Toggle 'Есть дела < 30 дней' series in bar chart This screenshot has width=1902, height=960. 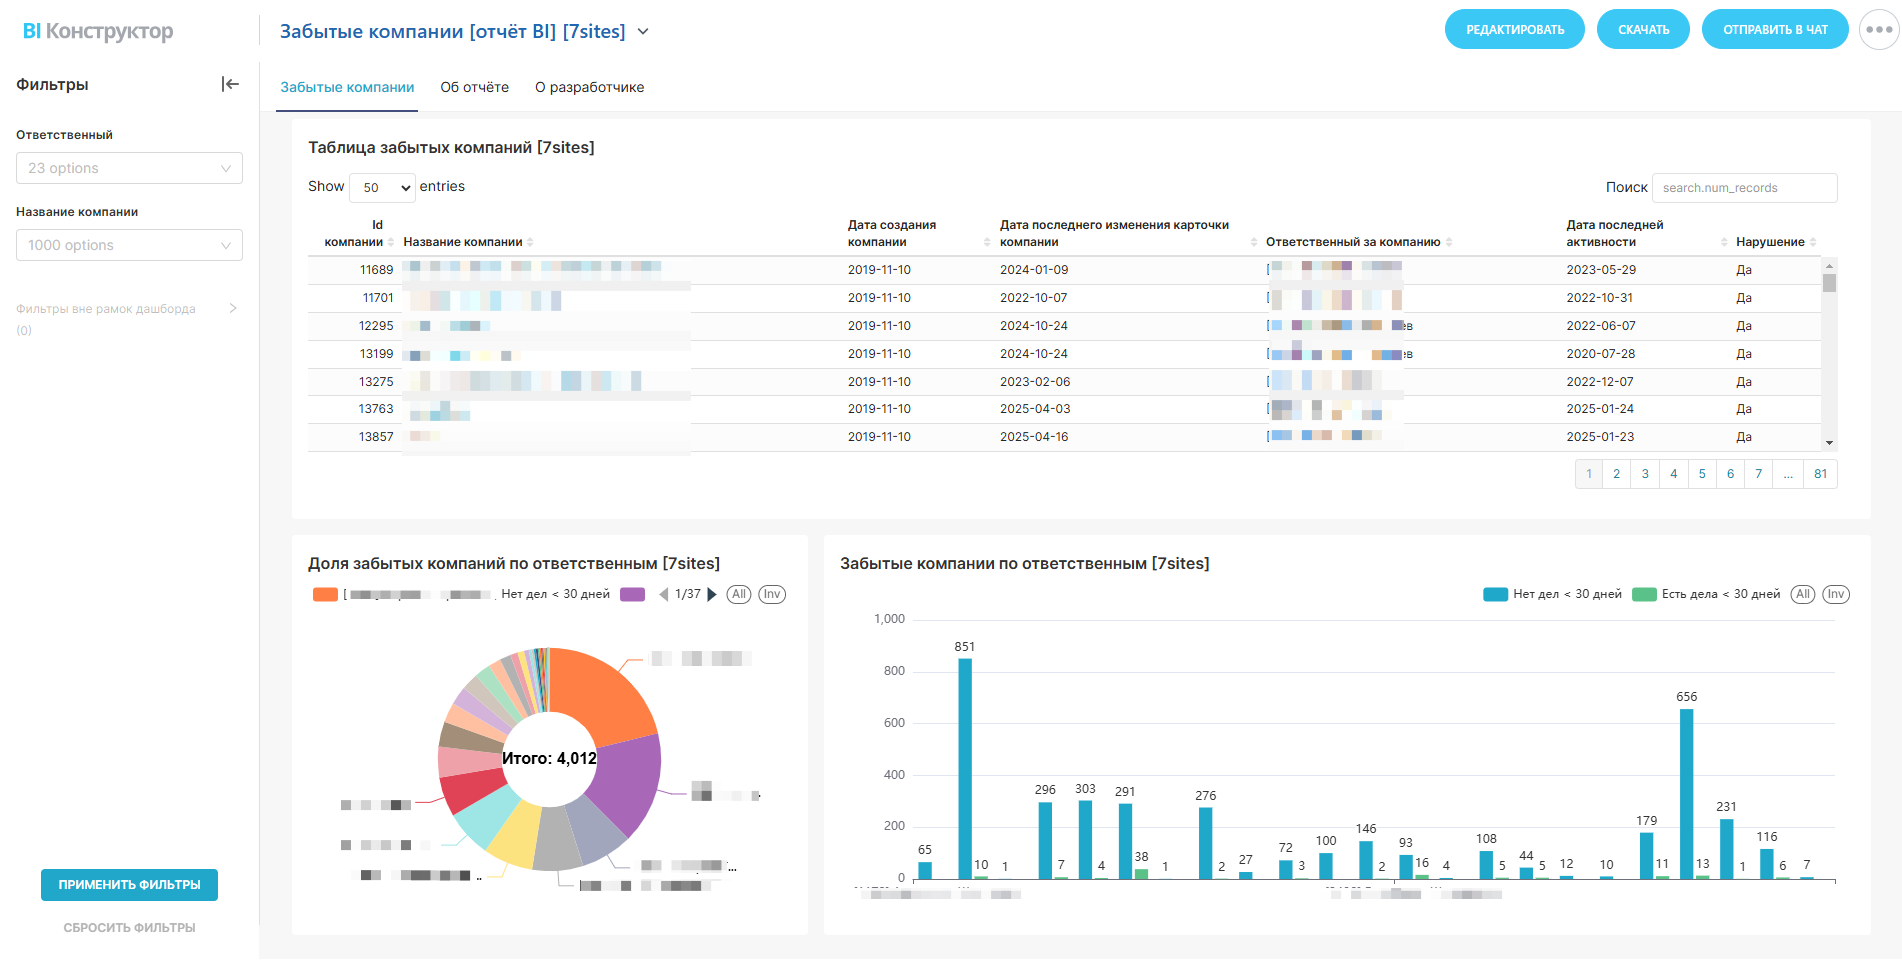1707,594
